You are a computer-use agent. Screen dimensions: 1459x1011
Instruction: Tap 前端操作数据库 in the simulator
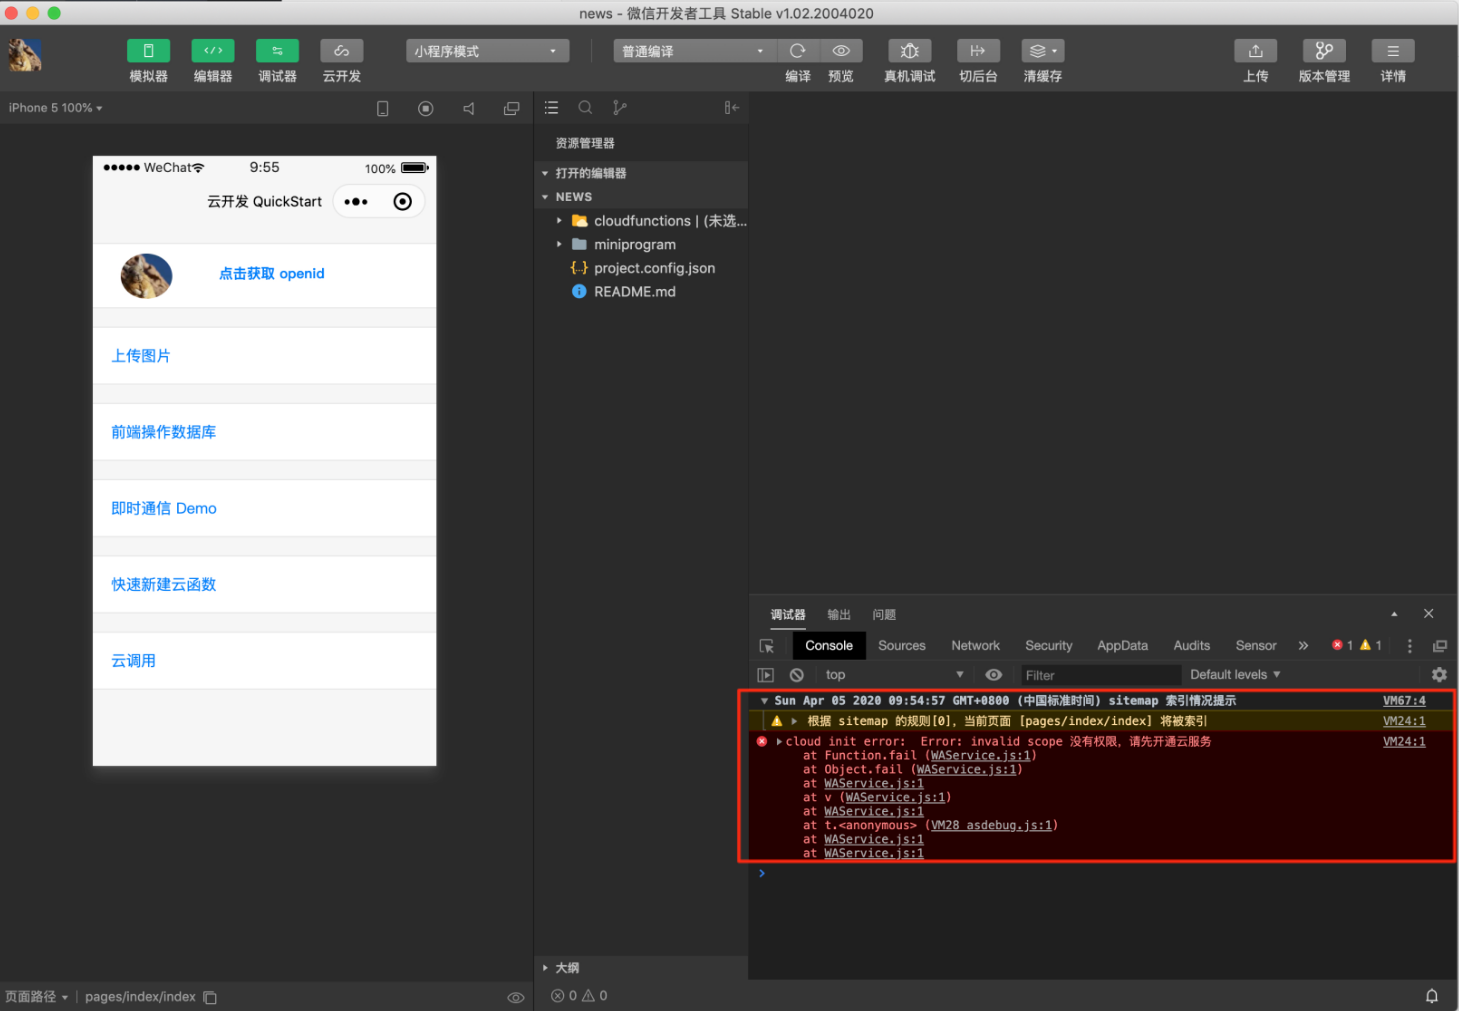pos(264,432)
